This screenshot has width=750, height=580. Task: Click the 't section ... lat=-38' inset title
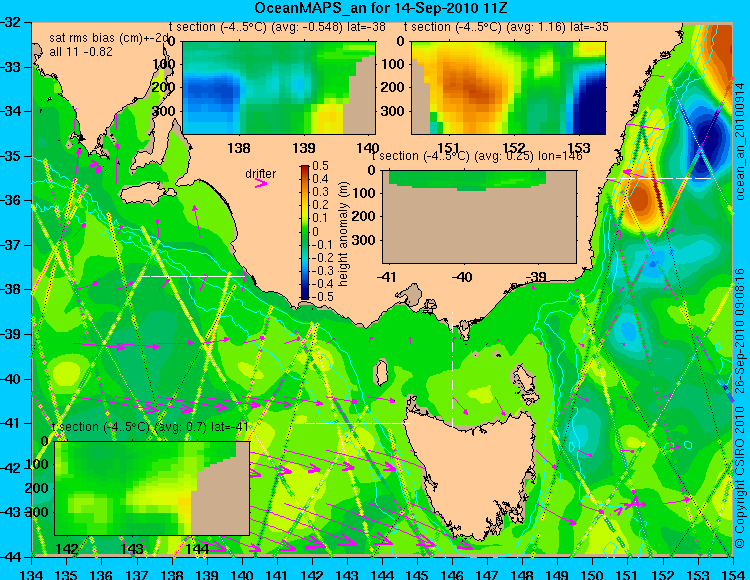(x=277, y=27)
